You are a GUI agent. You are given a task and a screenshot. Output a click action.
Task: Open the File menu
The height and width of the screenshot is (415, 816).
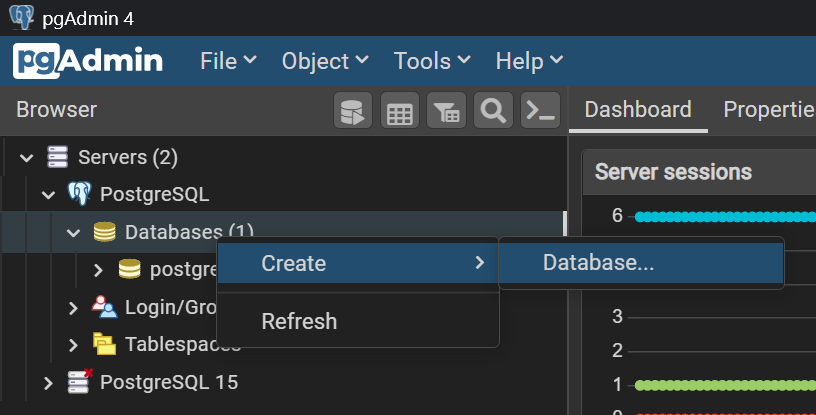[x=228, y=61]
